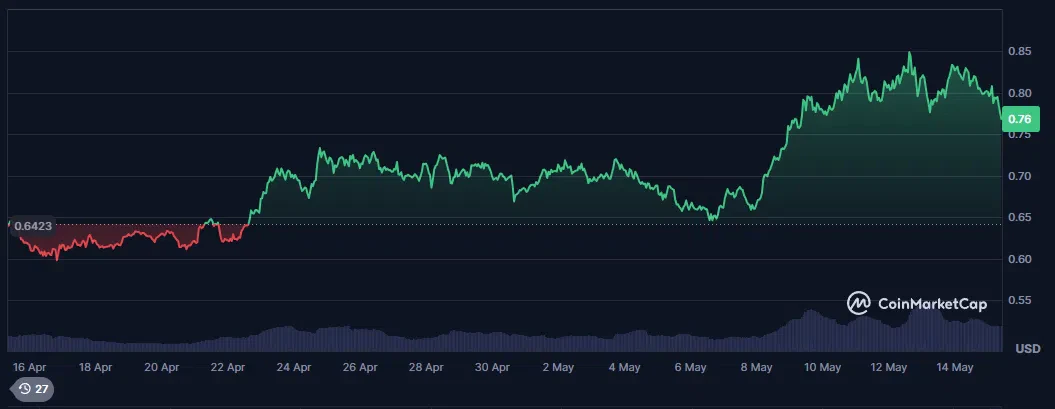Click the '14 May' date label

pyautogui.click(x=954, y=367)
